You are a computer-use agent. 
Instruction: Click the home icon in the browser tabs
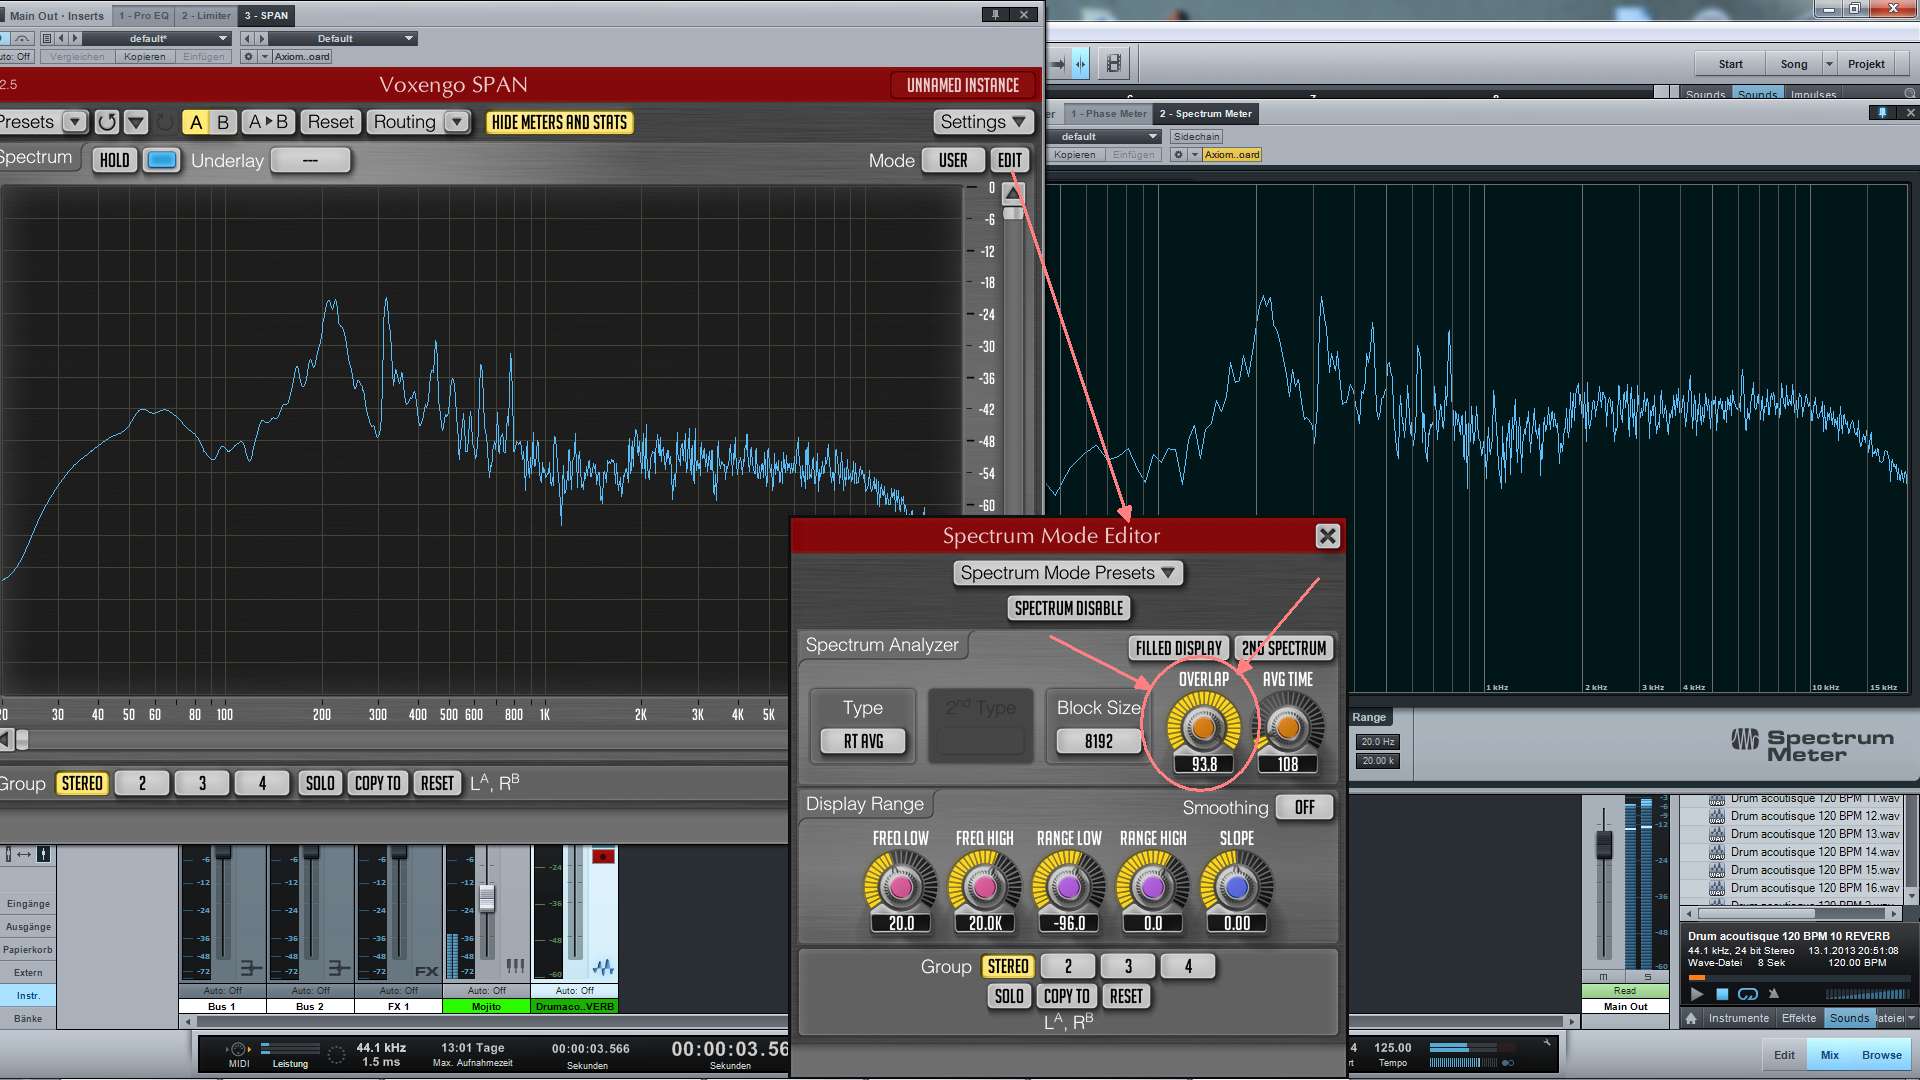1691,1018
